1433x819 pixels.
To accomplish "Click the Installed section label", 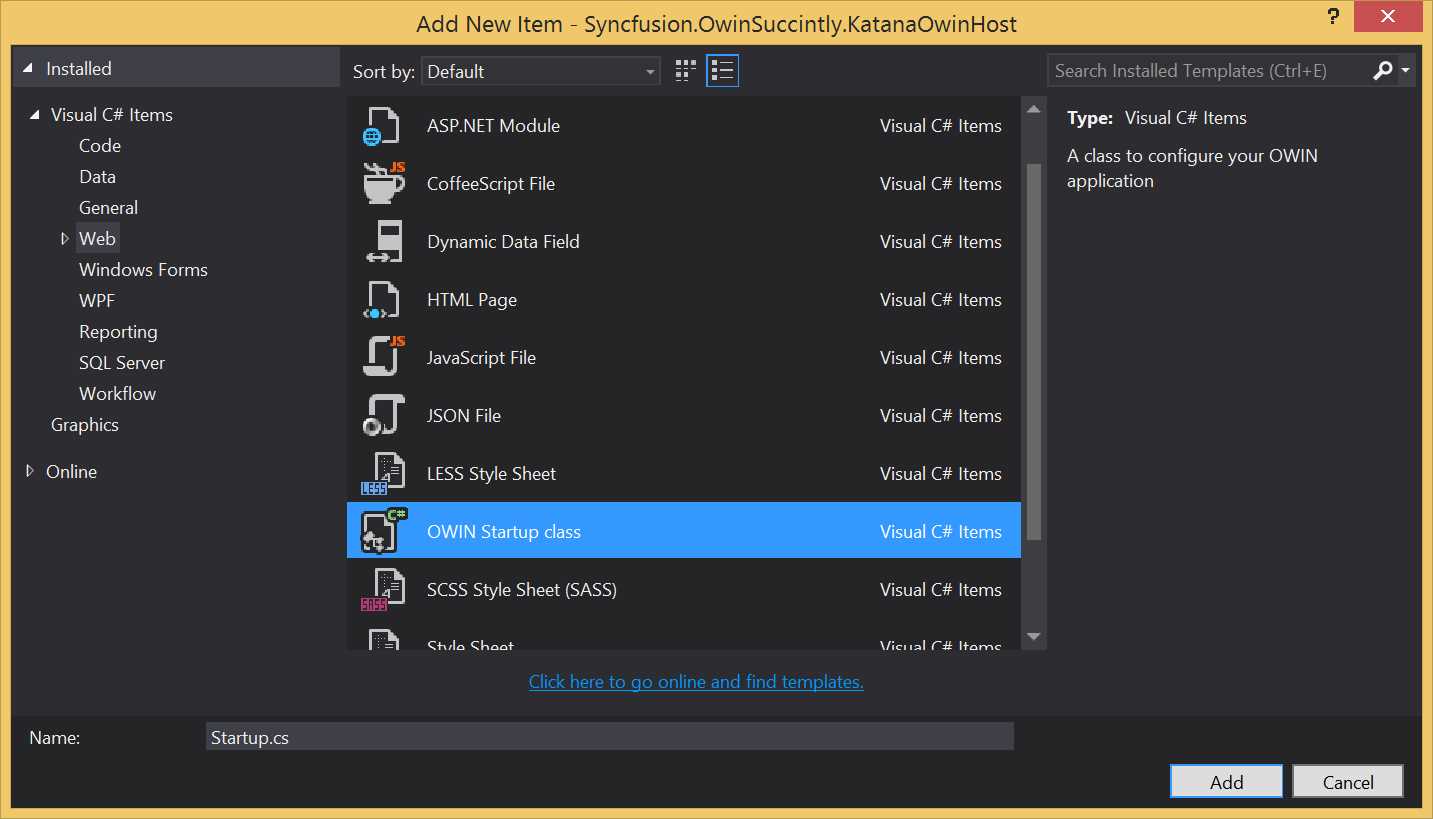I will click(79, 69).
